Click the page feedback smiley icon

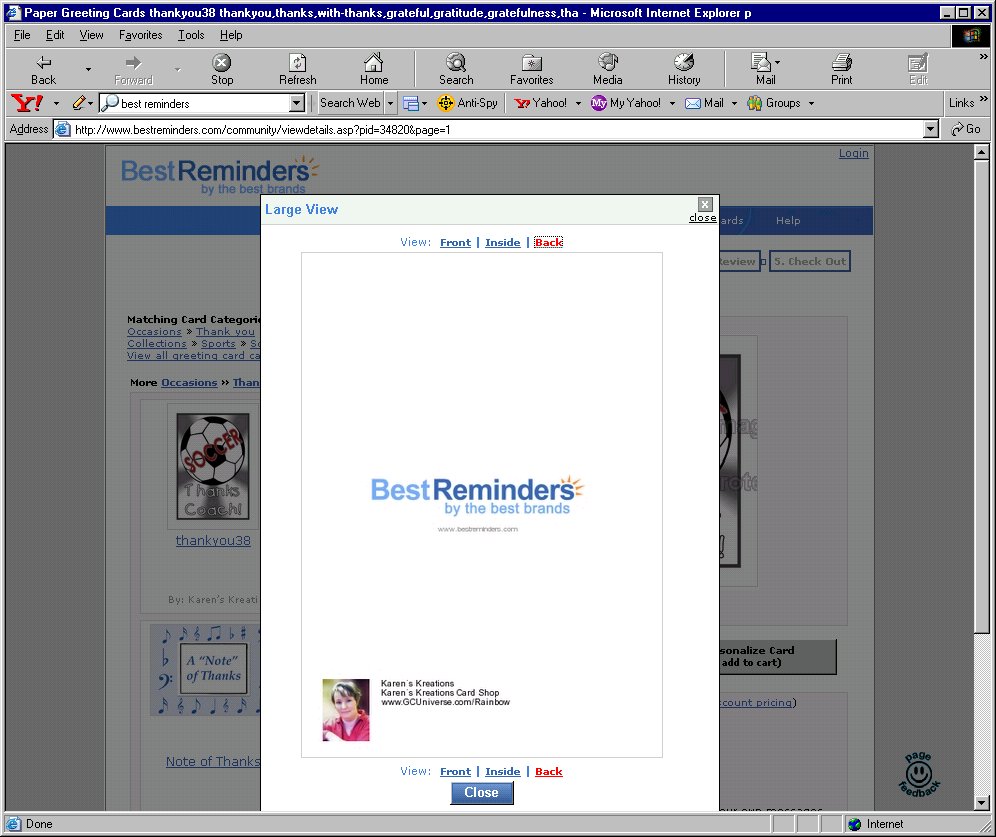[917, 773]
